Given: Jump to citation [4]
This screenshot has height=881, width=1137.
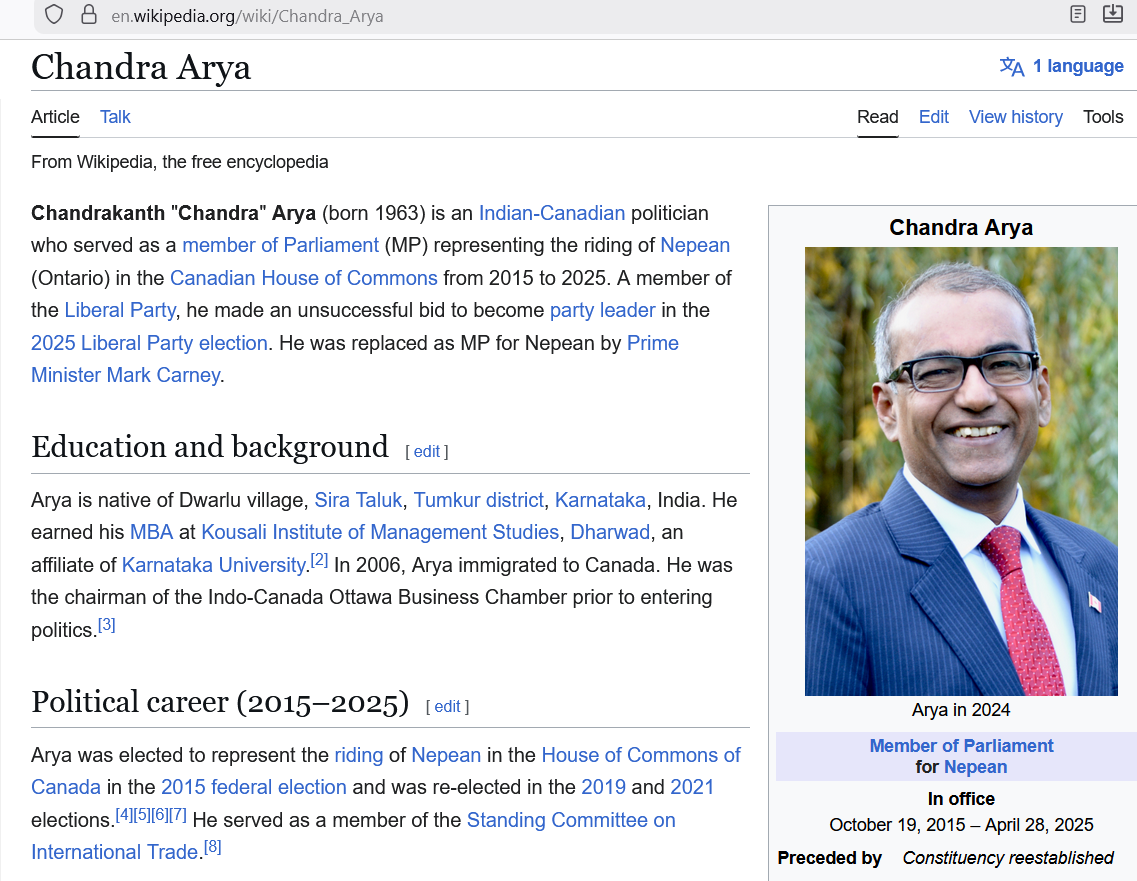Looking at the screenshot, I should point(125,814).
